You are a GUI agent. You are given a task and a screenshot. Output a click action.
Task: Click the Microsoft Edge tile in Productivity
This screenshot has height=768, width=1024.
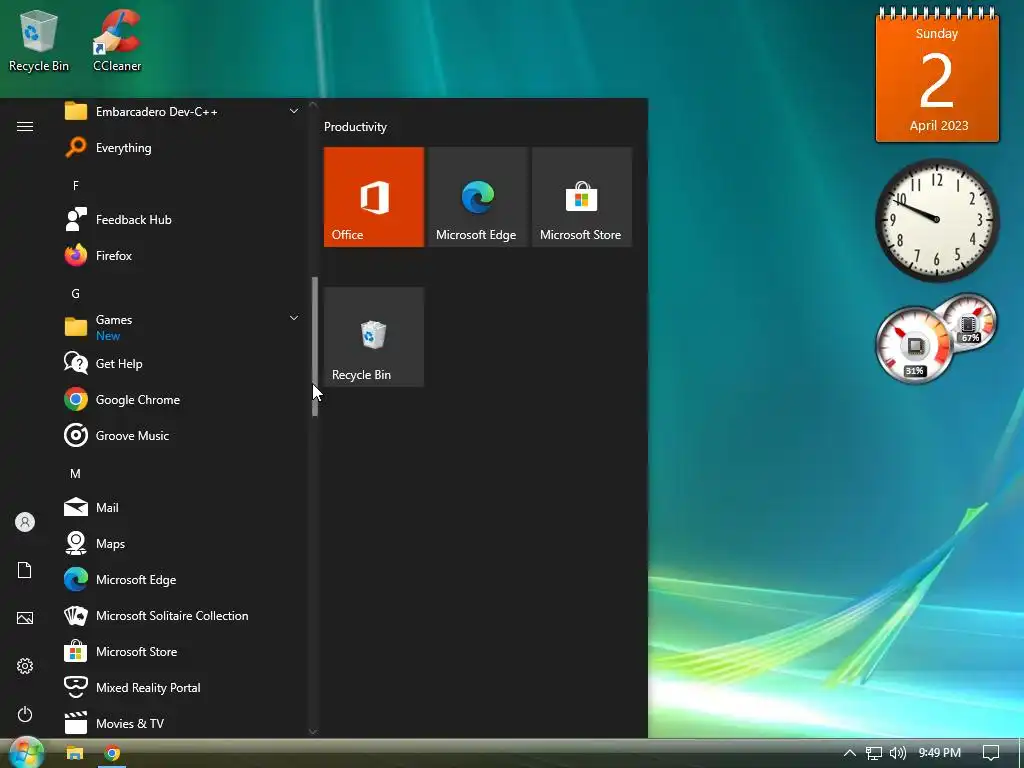[477, 197]
